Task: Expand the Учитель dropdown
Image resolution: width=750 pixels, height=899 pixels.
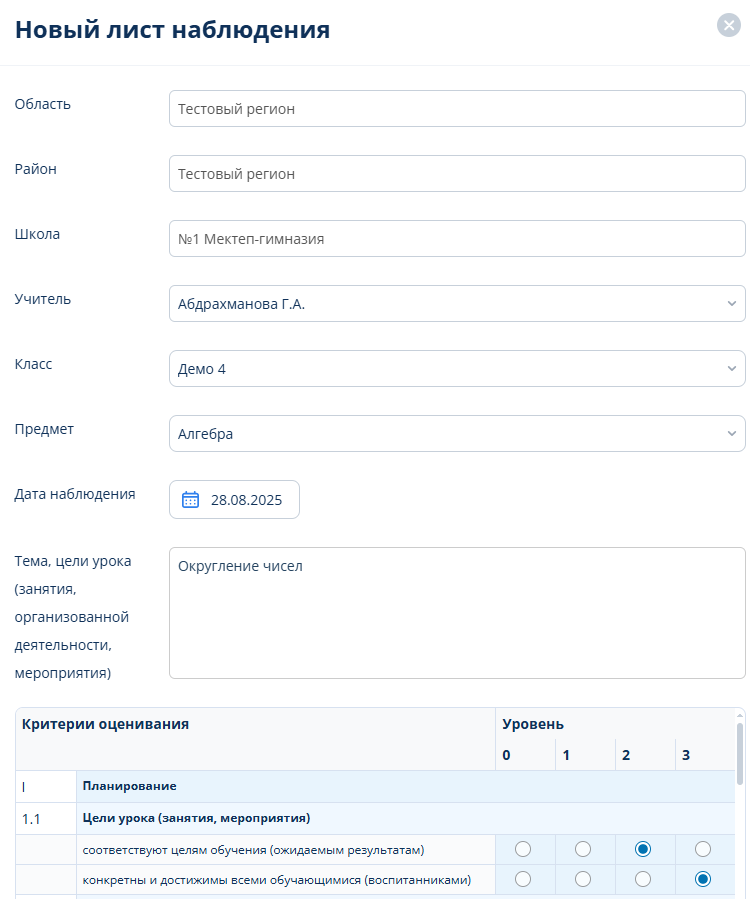Action: [x=457, y=304]
